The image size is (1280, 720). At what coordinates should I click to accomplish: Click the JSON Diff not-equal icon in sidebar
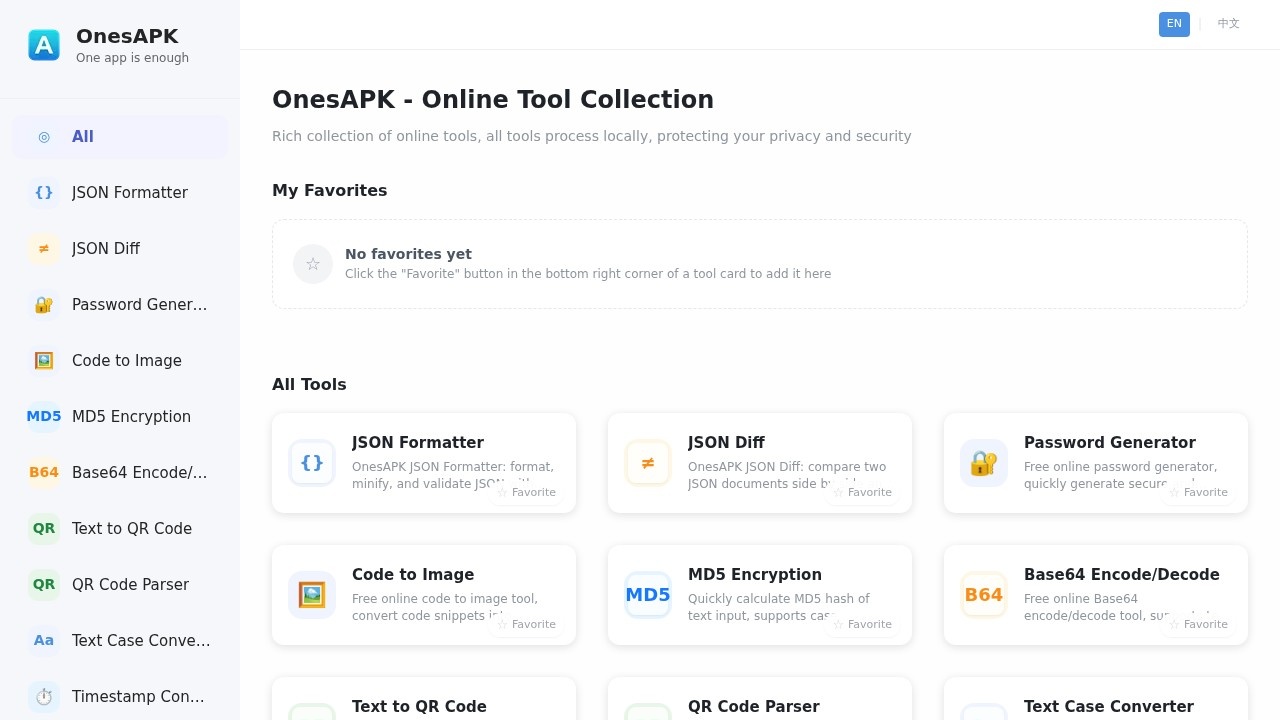44,248
